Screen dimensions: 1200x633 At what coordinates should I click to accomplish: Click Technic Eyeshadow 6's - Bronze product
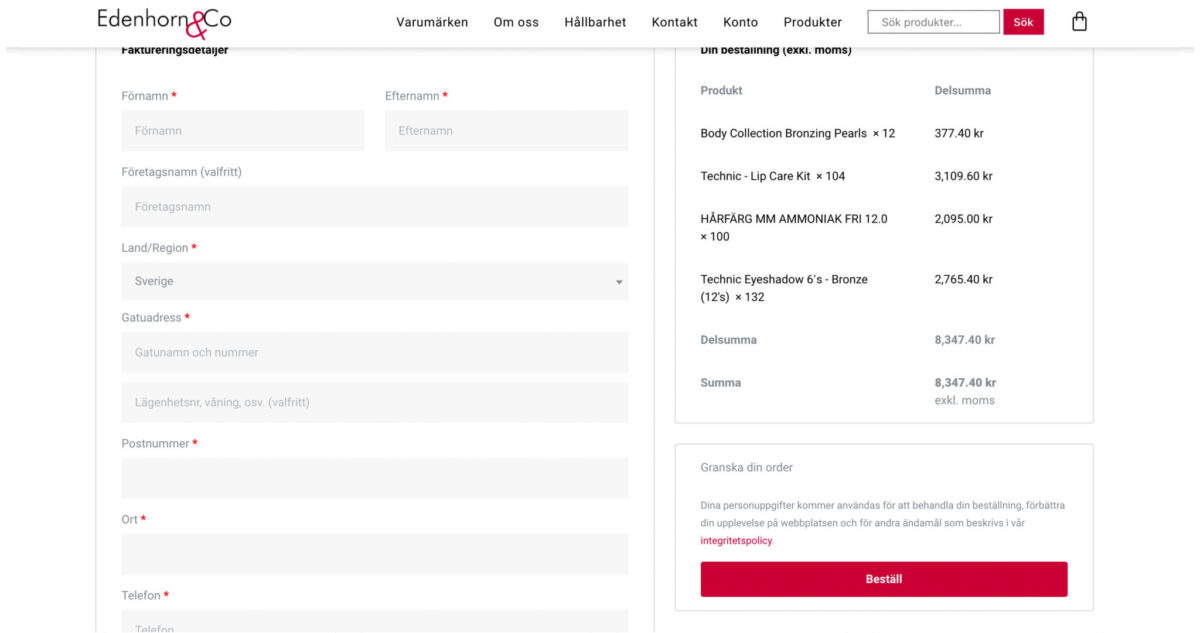(784, 289)
